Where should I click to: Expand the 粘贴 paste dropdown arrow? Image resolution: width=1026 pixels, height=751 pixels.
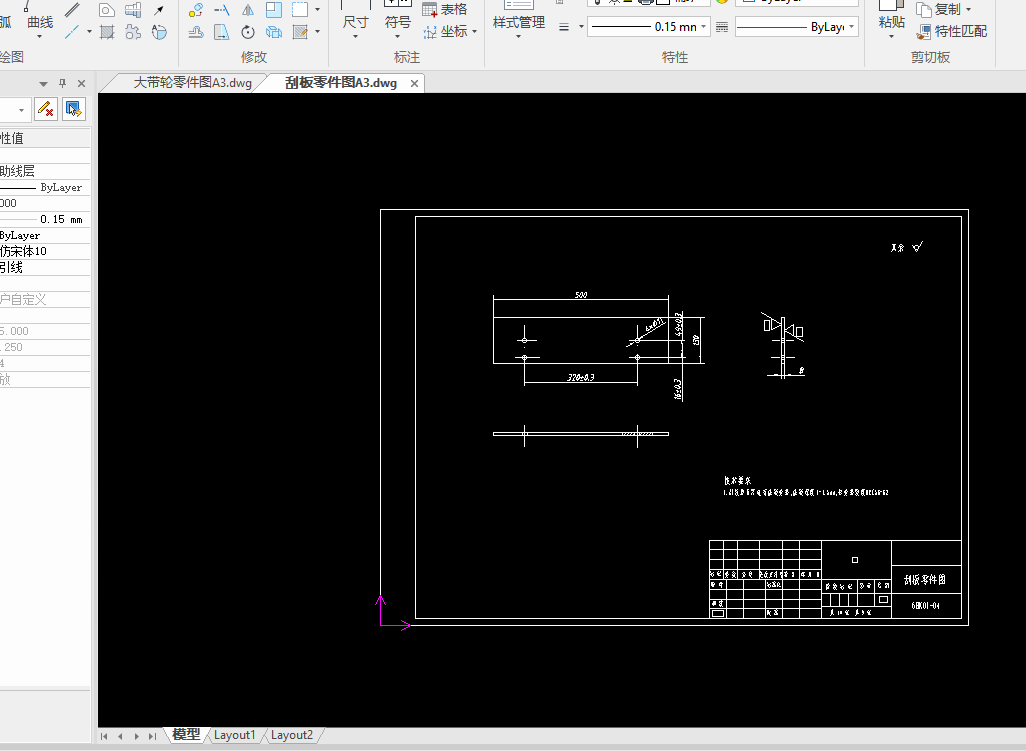pyautogui.click(x=890, y=37)
